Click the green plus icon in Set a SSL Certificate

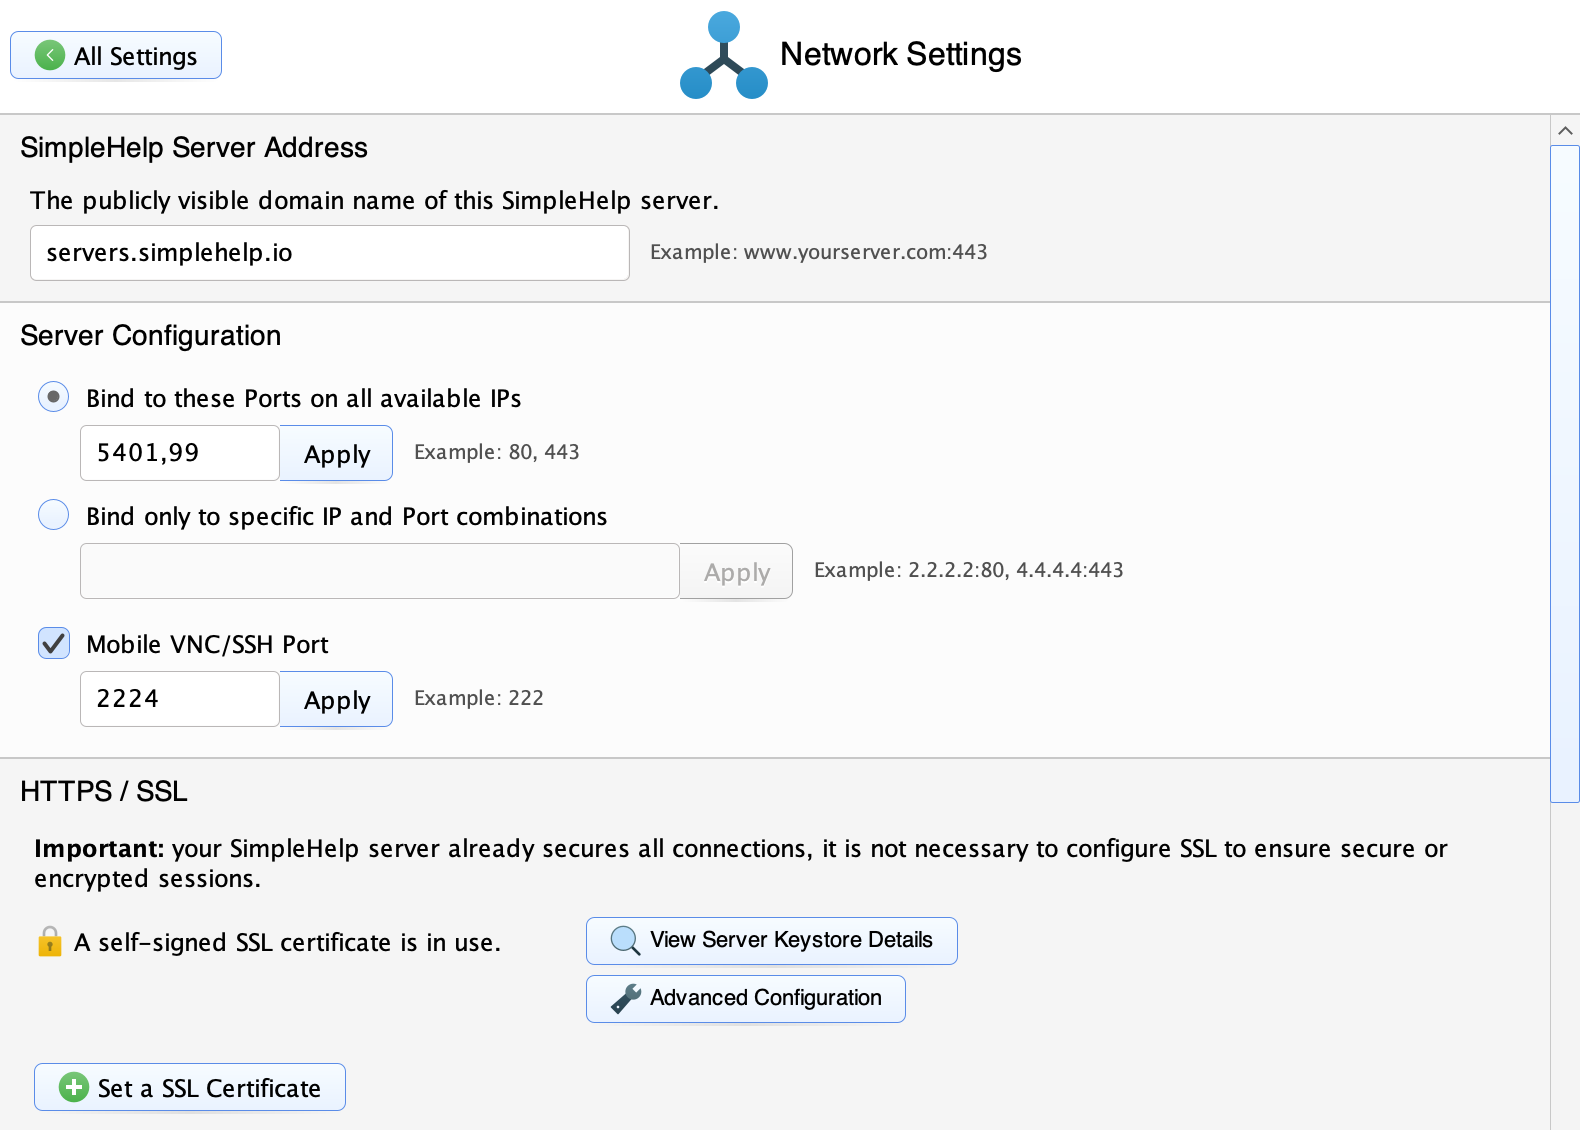[74, 1087]
